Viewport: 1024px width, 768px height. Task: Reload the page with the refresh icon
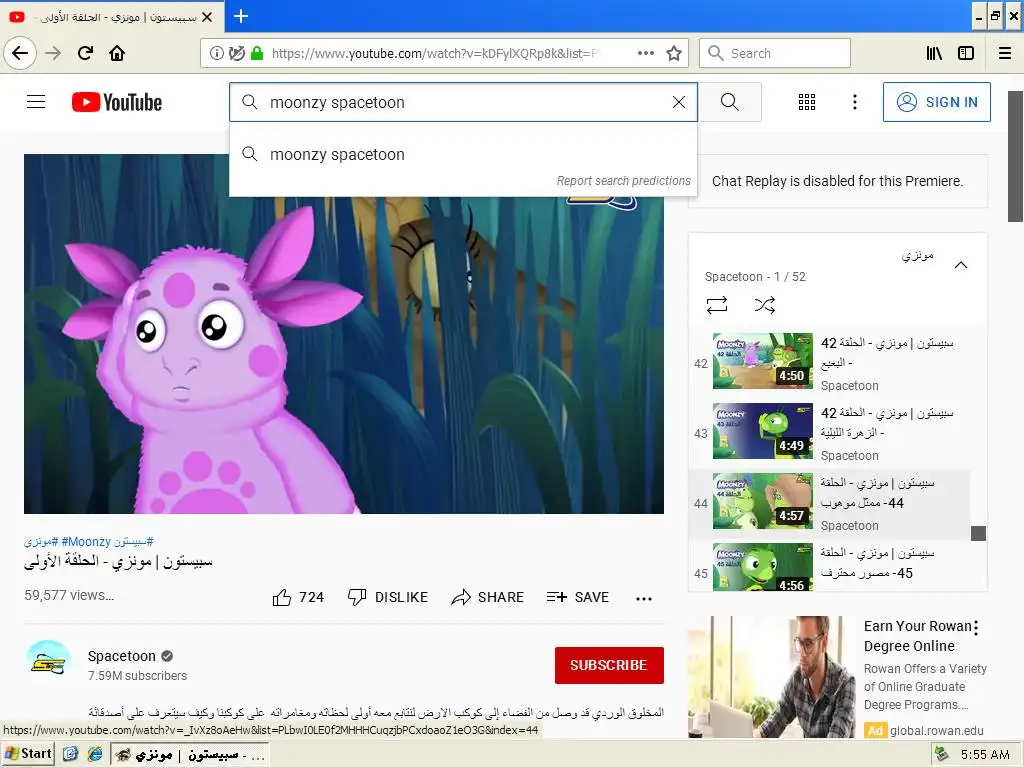click(86, 53)
